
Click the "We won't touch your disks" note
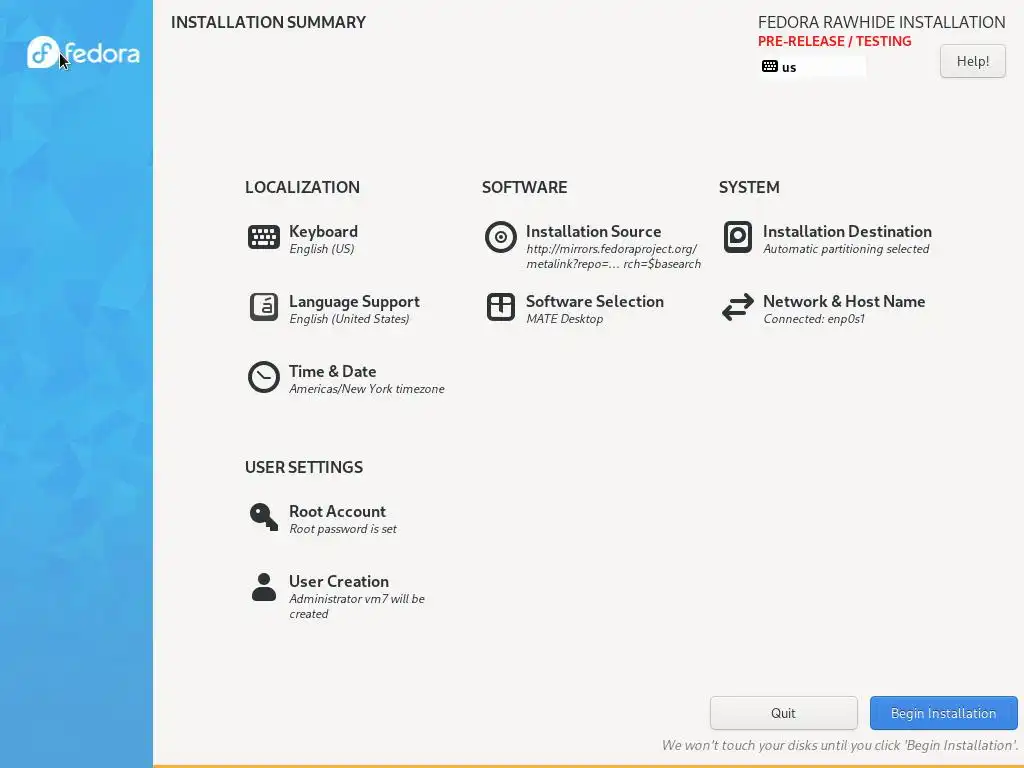coord(840,745)
